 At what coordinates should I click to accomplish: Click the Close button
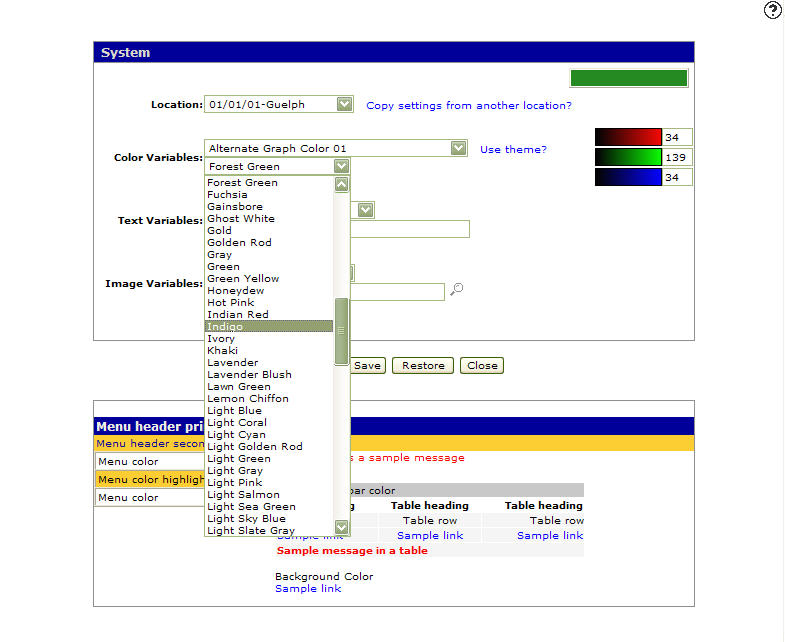(x=482, y=366)
